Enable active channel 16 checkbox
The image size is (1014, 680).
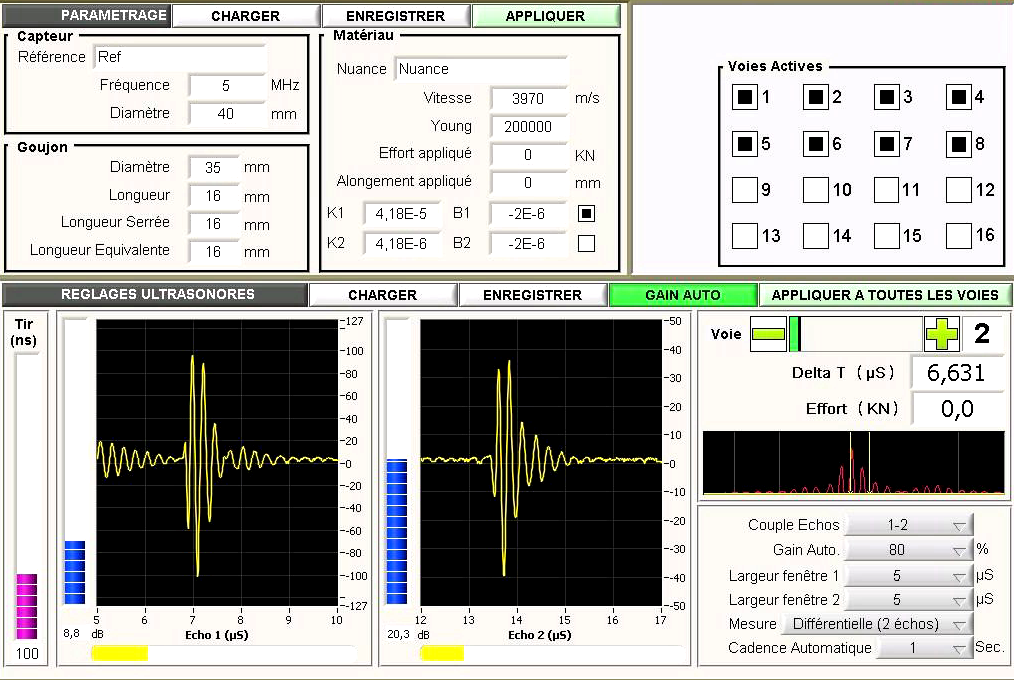click(959, 236)
